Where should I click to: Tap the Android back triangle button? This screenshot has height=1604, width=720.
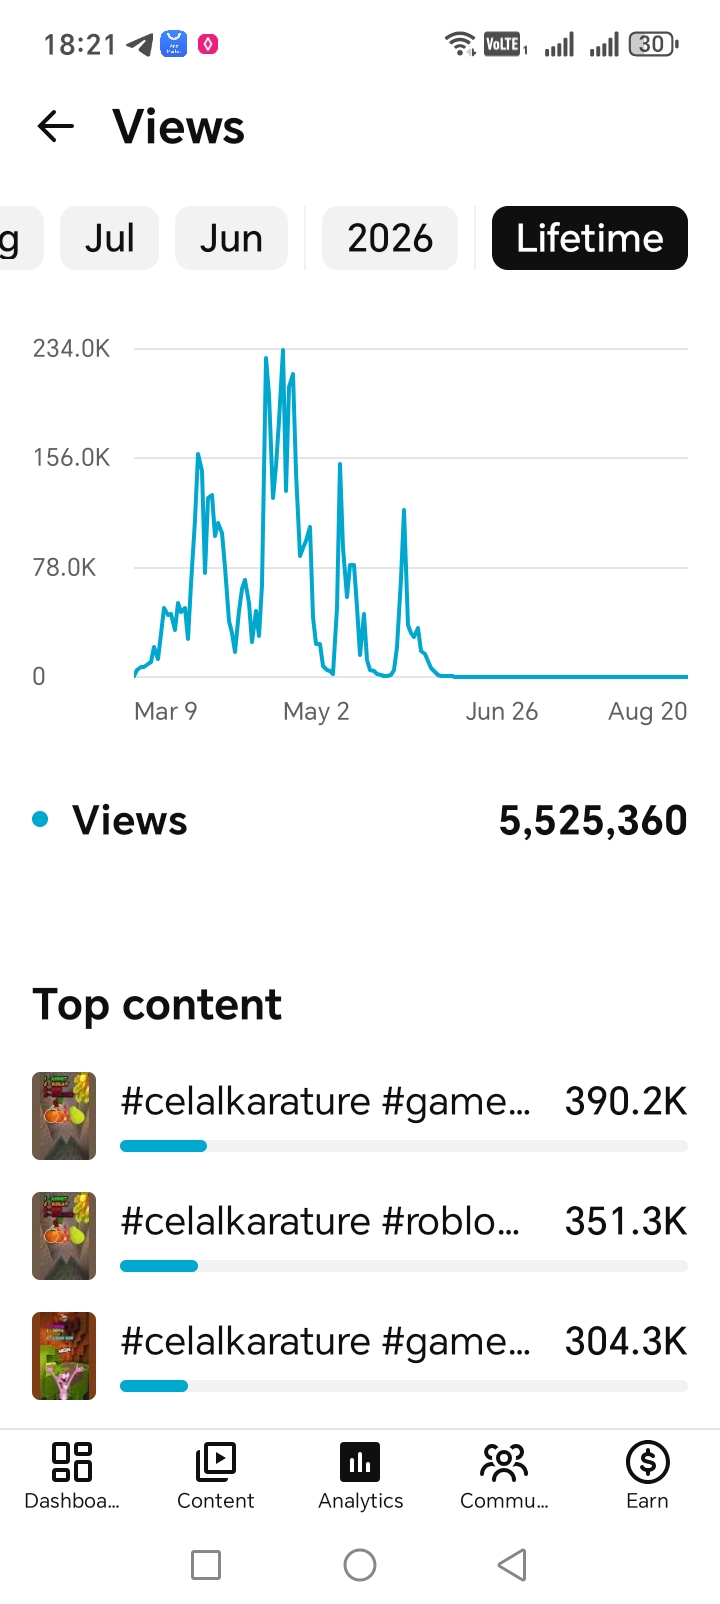pyautogui.click(x=512, y=1564)
